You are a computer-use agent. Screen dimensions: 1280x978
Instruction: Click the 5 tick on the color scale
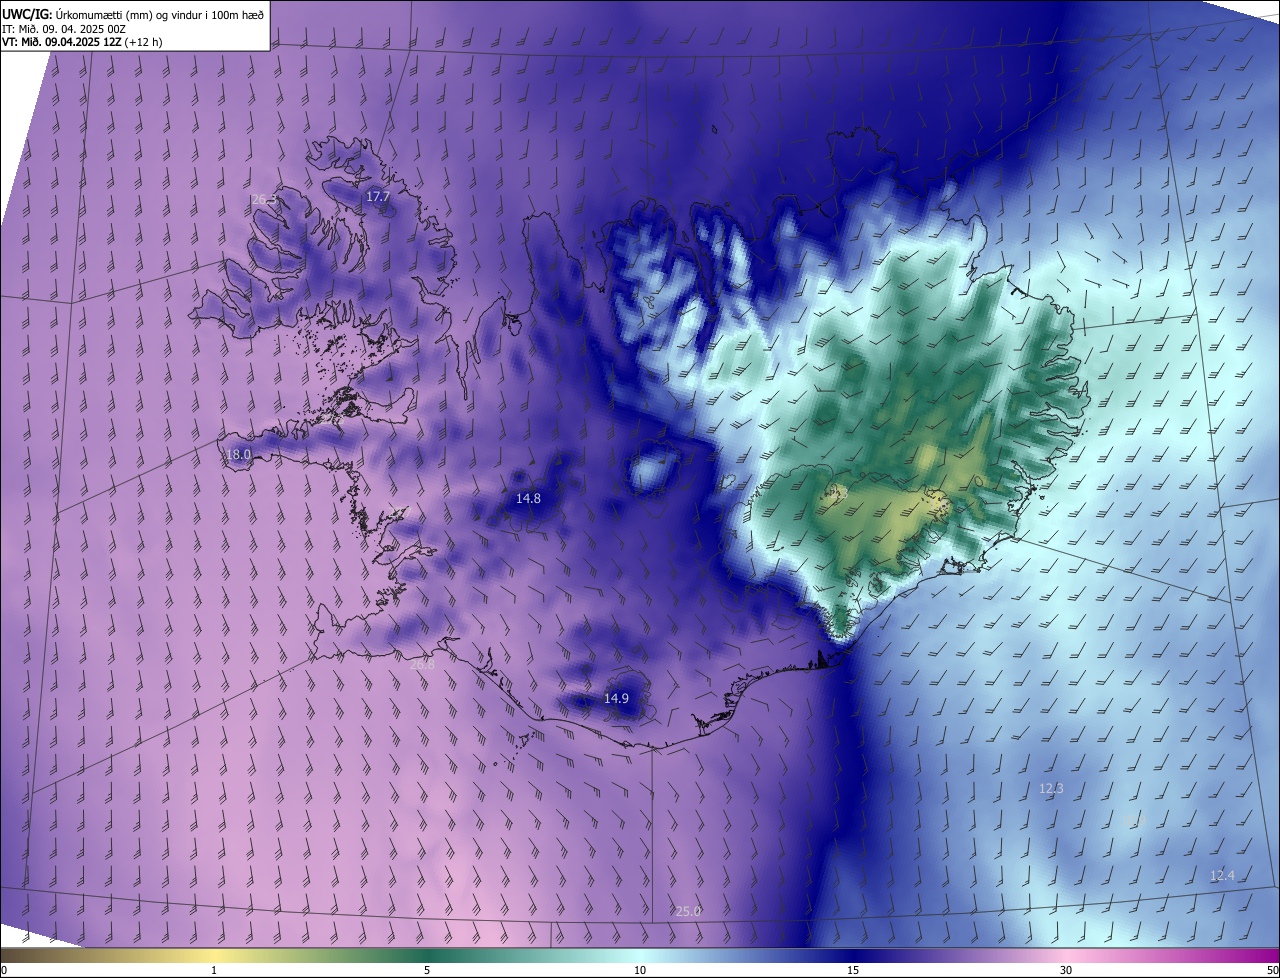pyautogui.click(x=427, y=970)
